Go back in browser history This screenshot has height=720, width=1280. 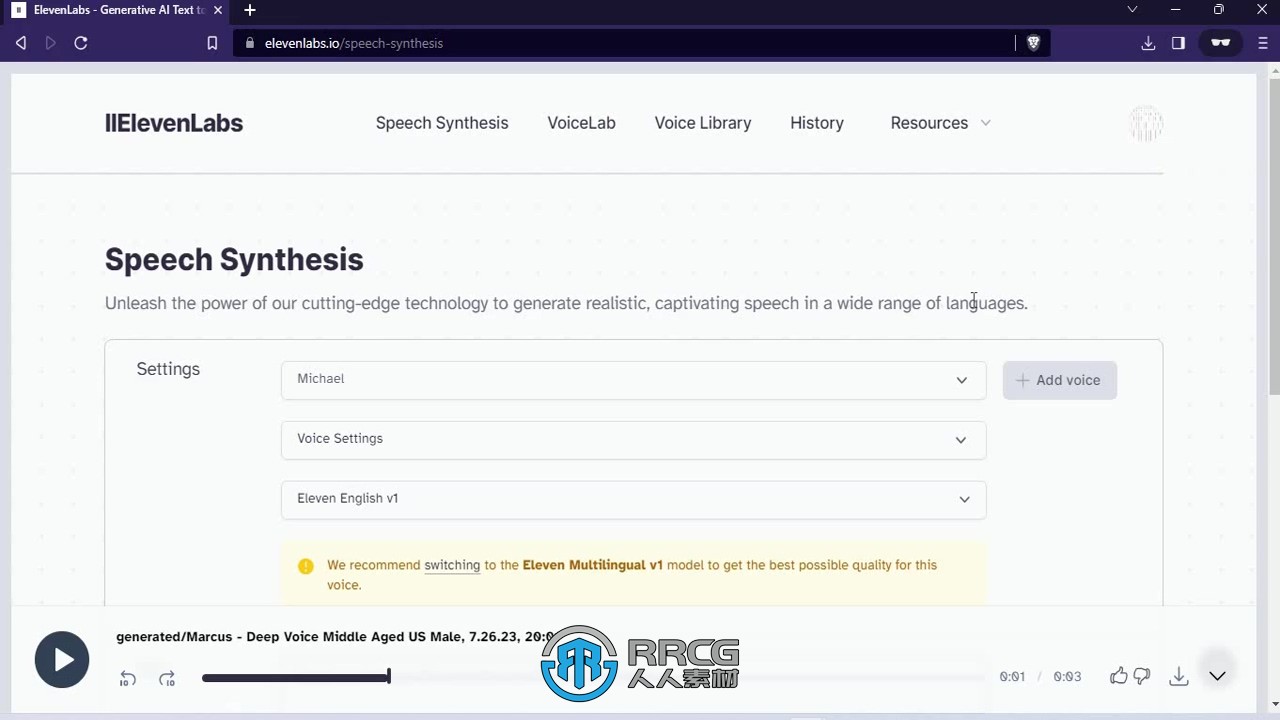(21, 43)
